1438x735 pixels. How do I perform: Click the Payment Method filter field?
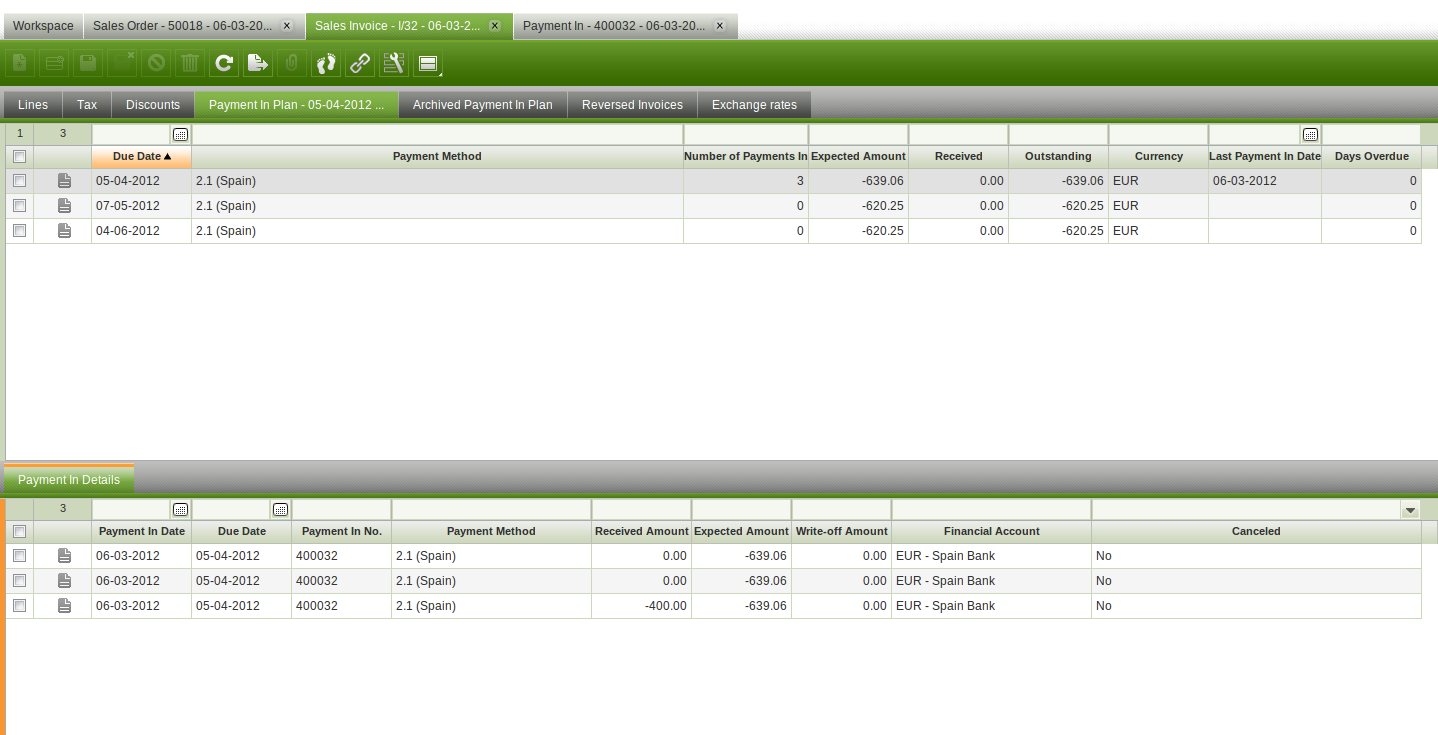437,134
